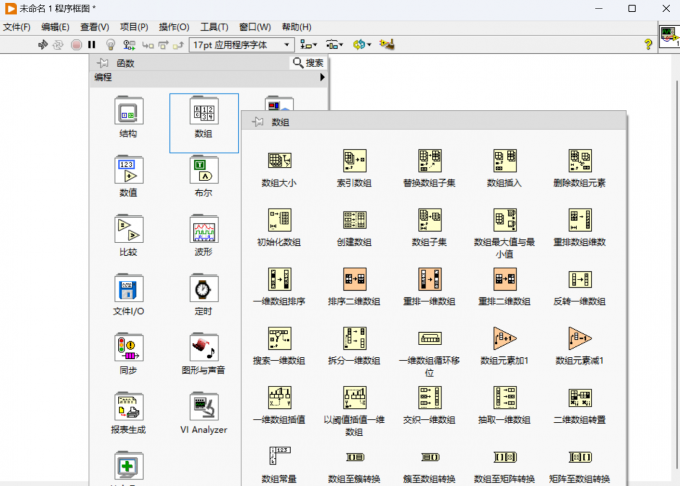The image size is (680, 486).
Task: Select the 数组元素加1 function
Action: coord(505,338)
